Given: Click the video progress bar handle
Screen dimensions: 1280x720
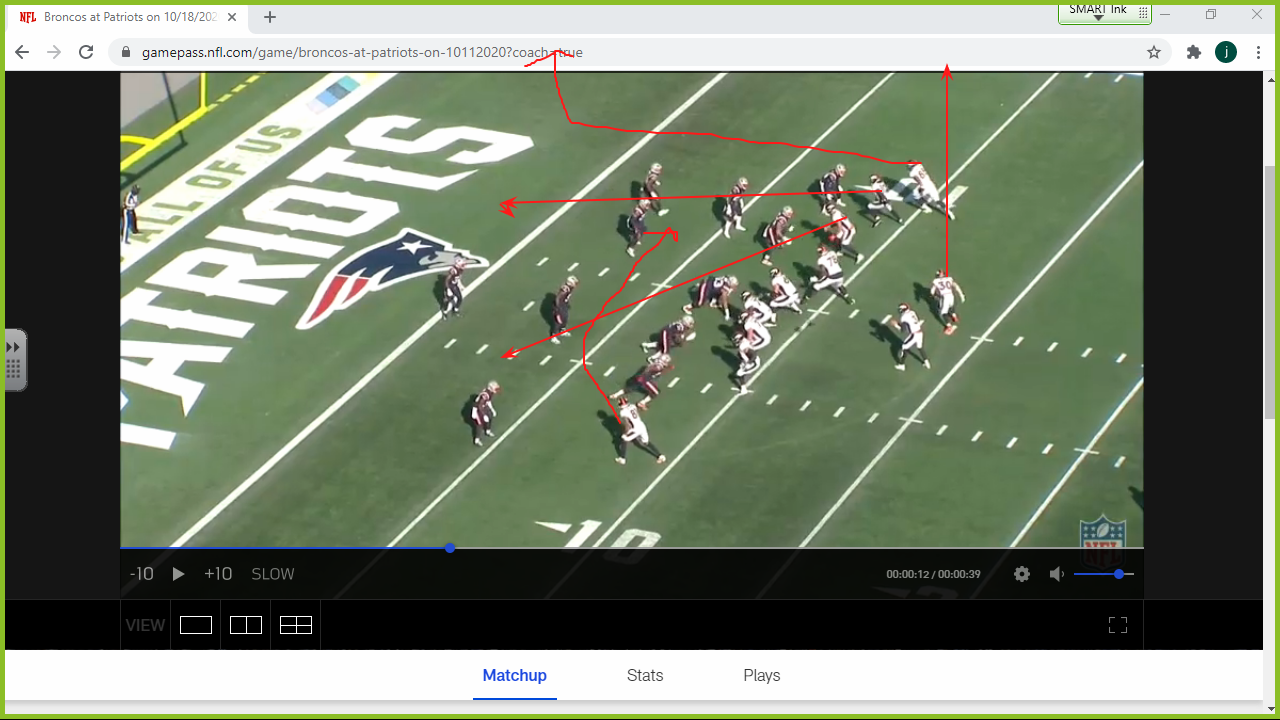Looking at the screenshot, I should point(450,548).
